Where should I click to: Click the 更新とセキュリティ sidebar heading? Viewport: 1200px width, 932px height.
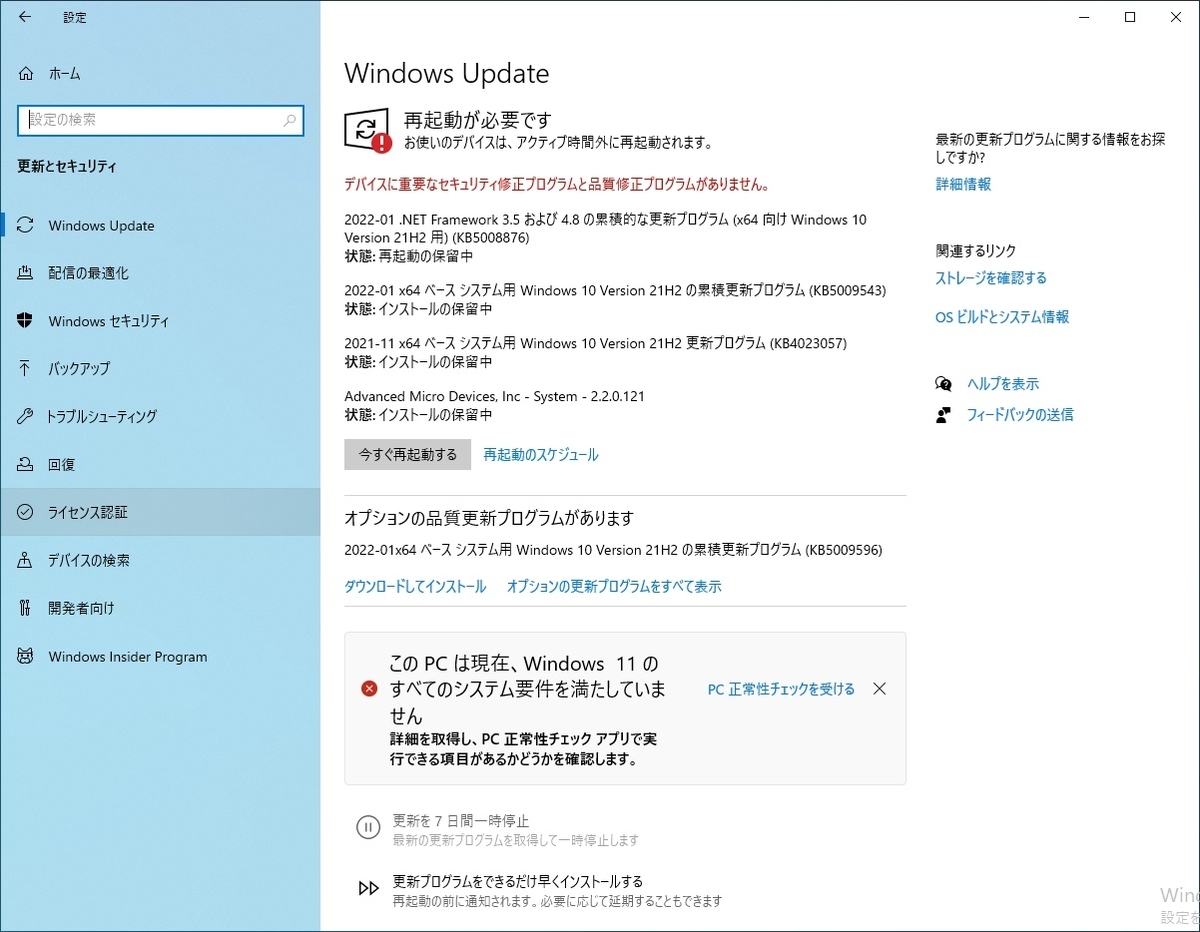coord(67,166)
